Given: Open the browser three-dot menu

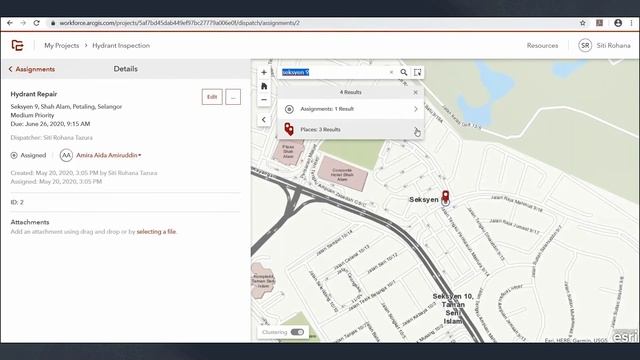Looking at the screenshot, I should (632, 23).
